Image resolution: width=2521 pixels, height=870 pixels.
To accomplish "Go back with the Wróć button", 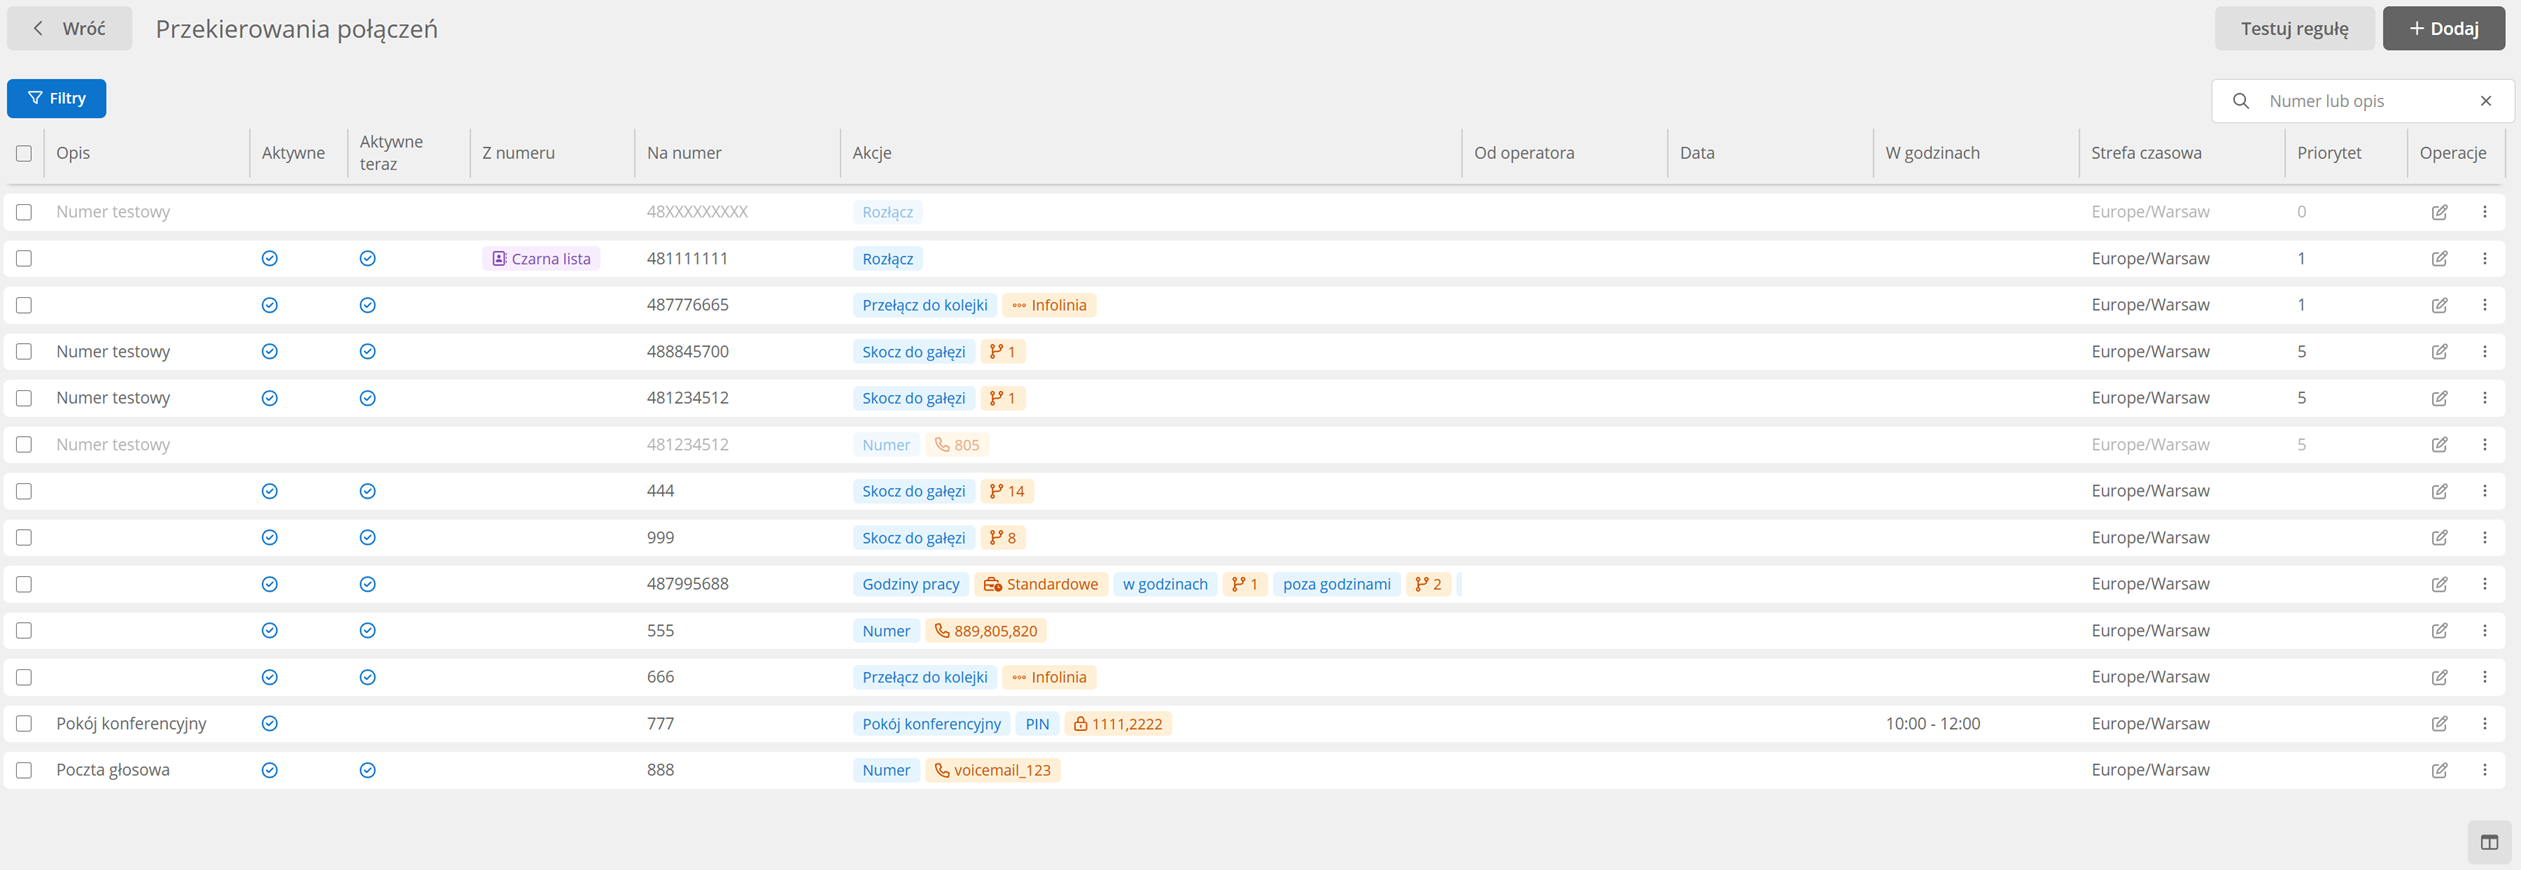I will click(69, 28).
